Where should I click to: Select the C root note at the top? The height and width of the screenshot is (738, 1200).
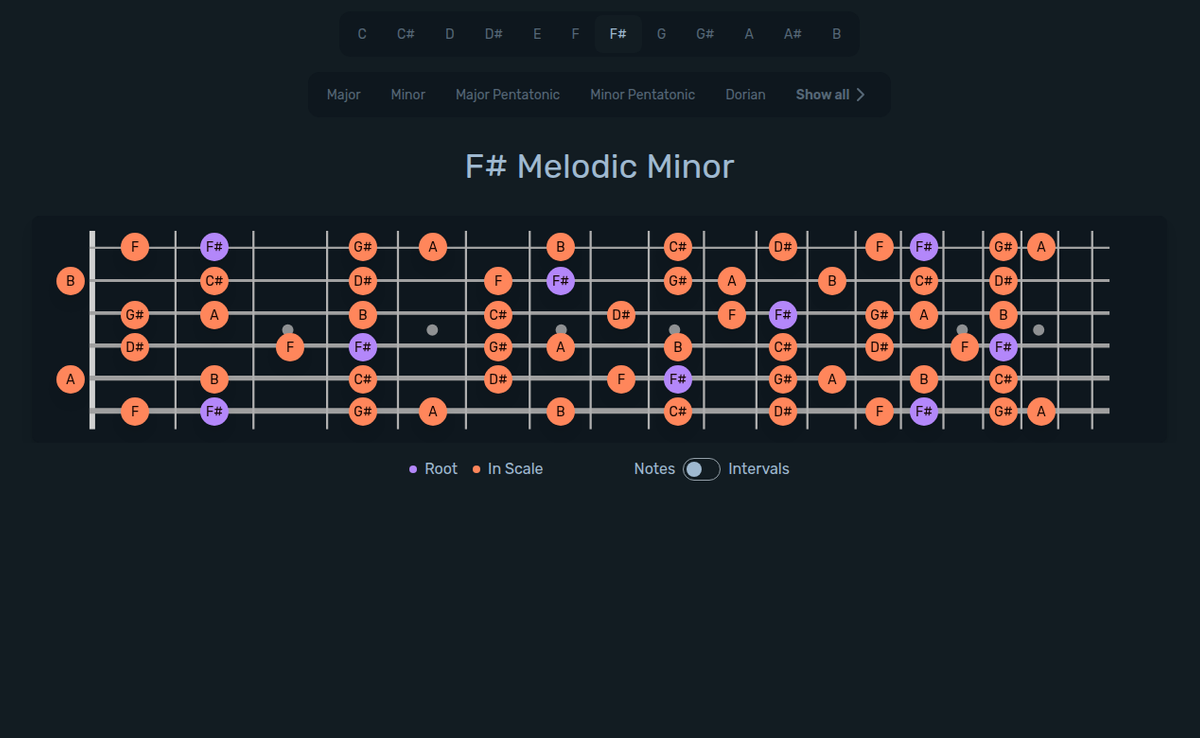(x=362, y=33)
